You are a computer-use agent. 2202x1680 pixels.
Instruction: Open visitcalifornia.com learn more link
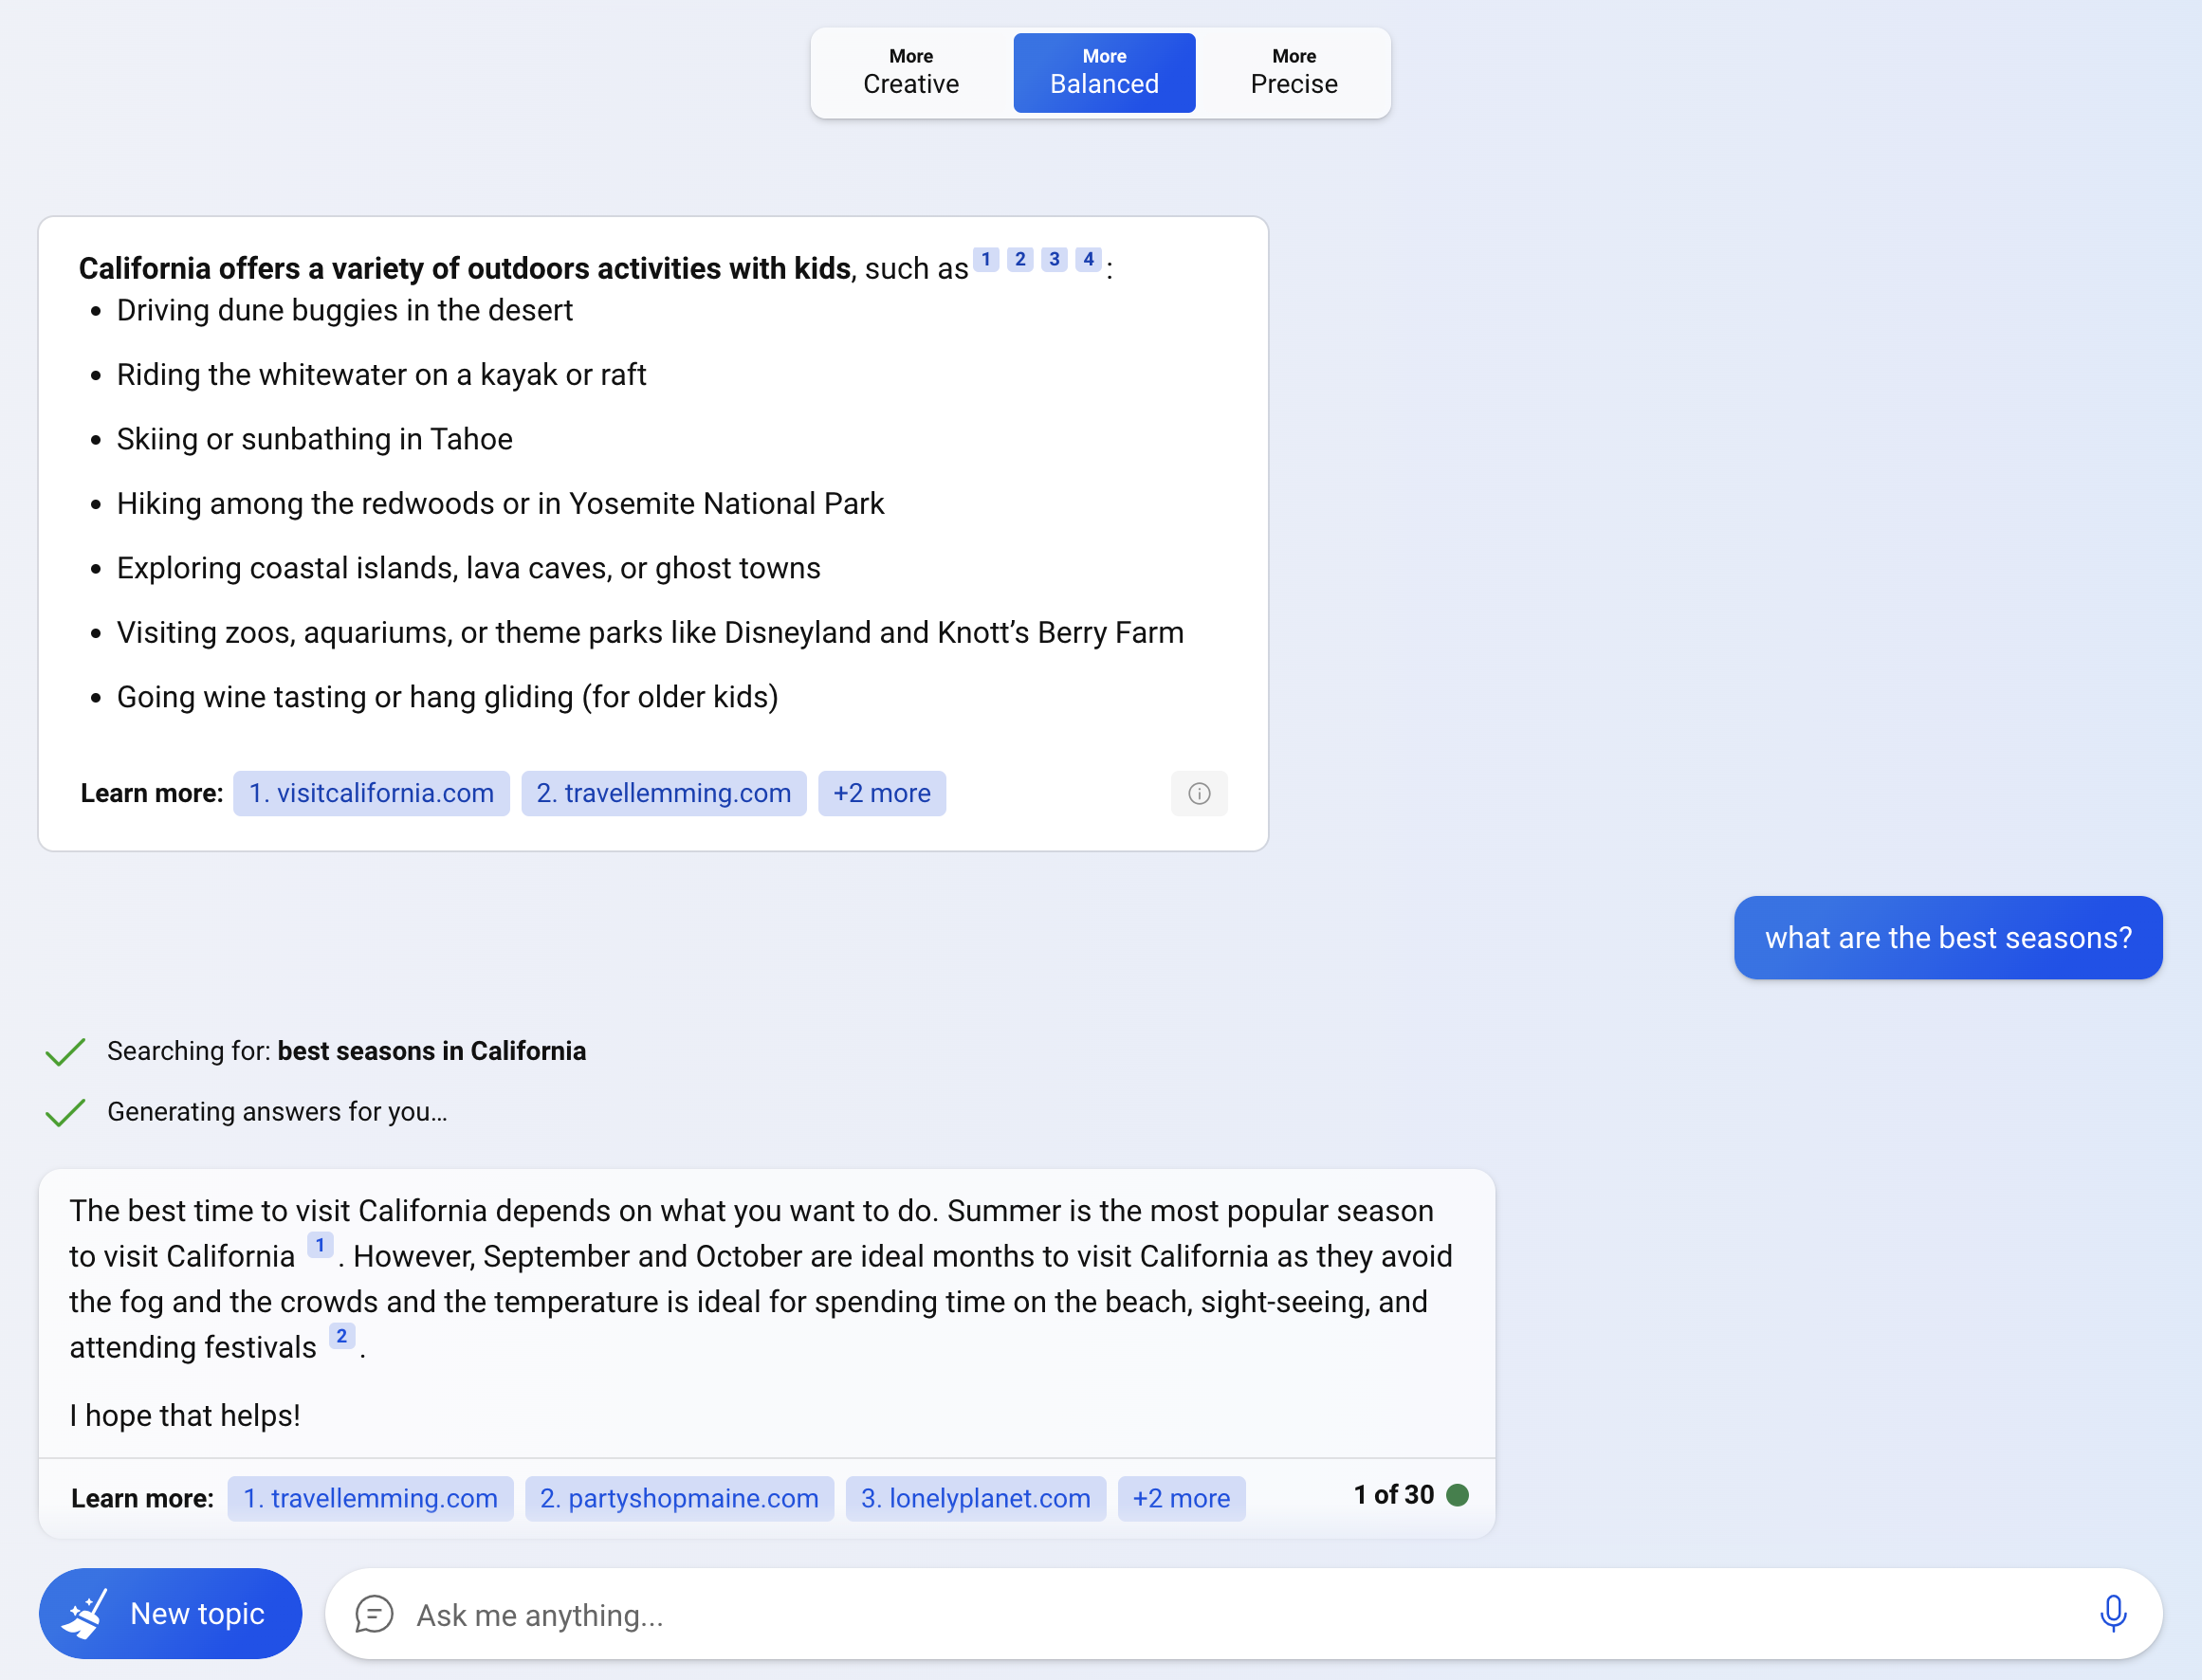pos(369,791)
